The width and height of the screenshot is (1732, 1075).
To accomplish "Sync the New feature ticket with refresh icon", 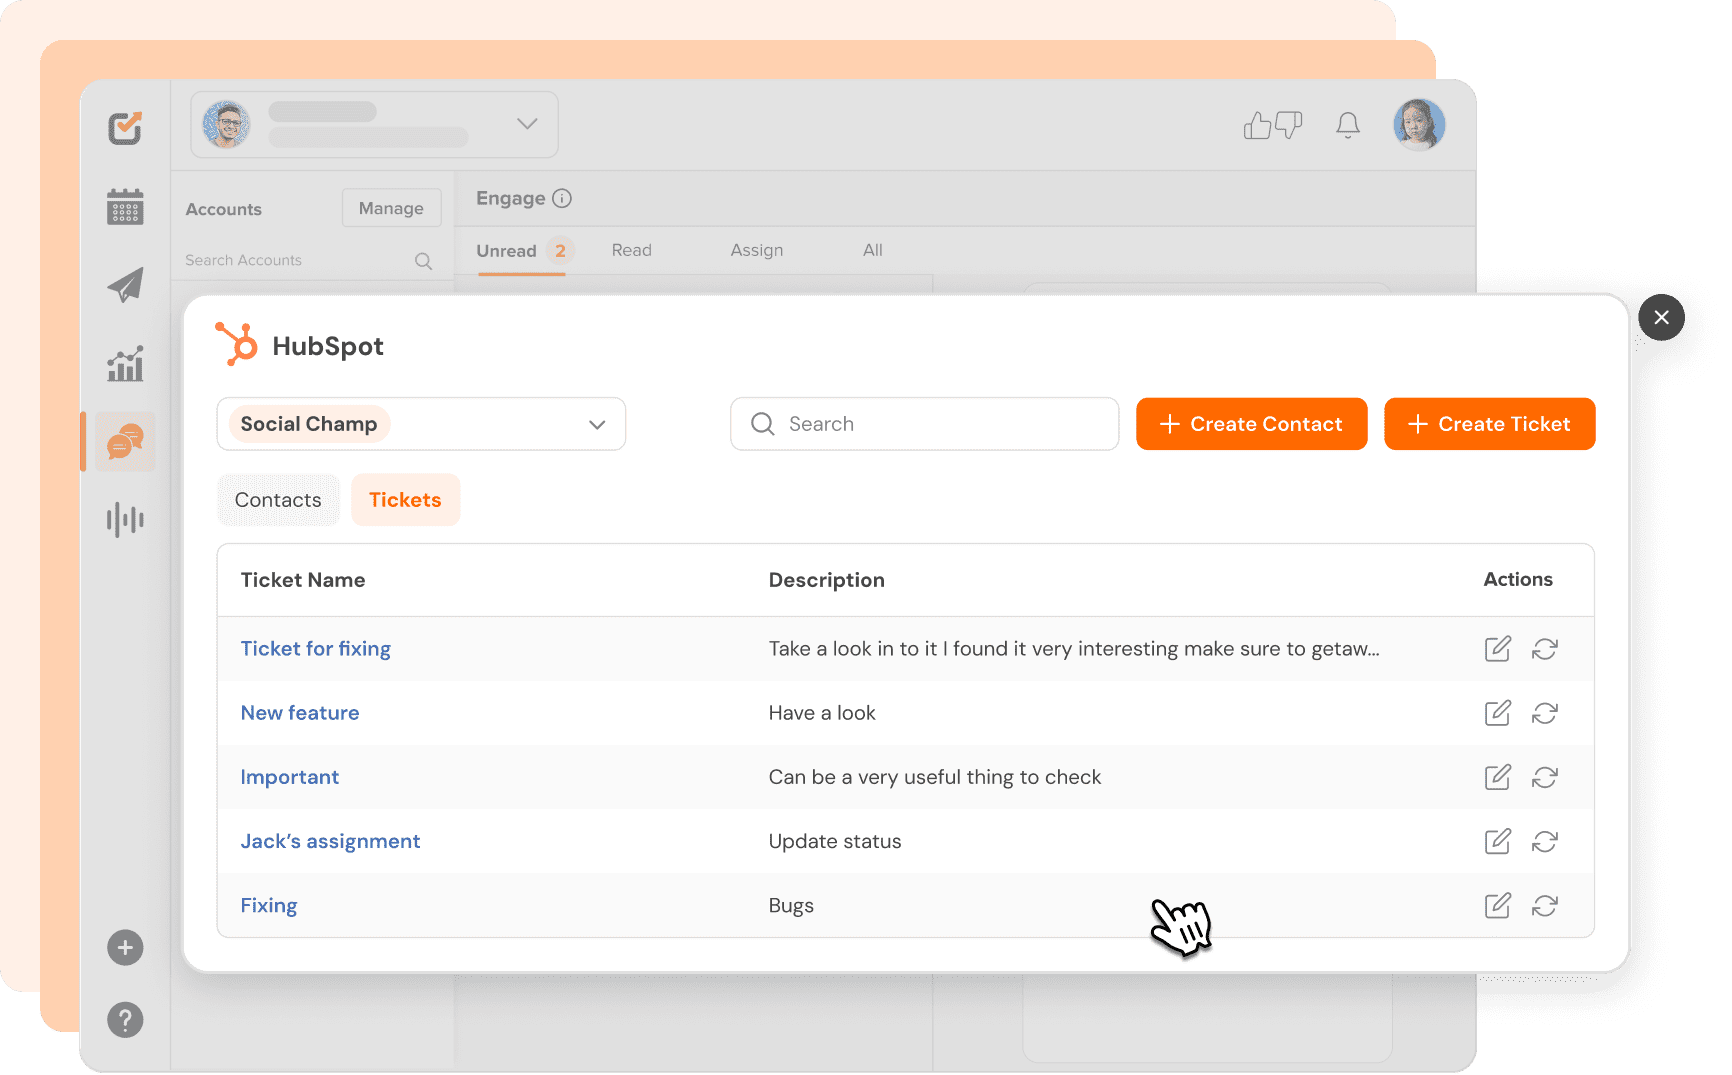I will 1545,713.
